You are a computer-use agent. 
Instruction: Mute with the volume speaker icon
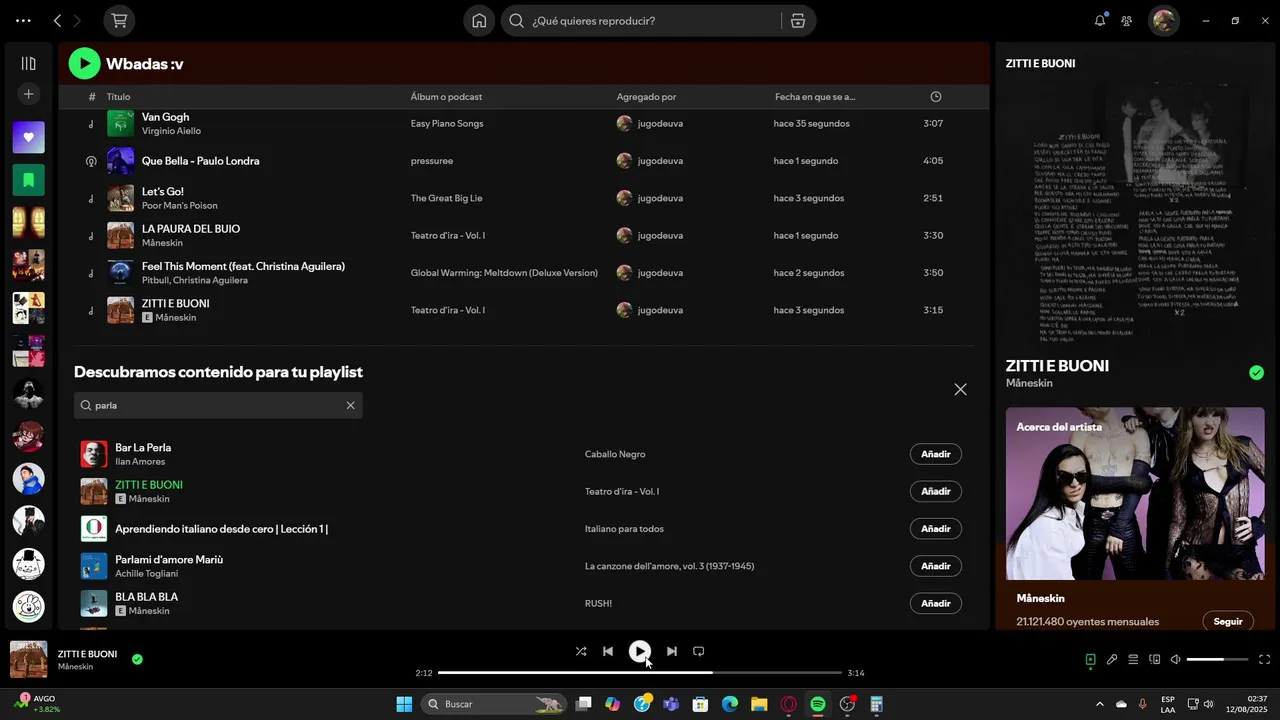(x=1176, y=659)
